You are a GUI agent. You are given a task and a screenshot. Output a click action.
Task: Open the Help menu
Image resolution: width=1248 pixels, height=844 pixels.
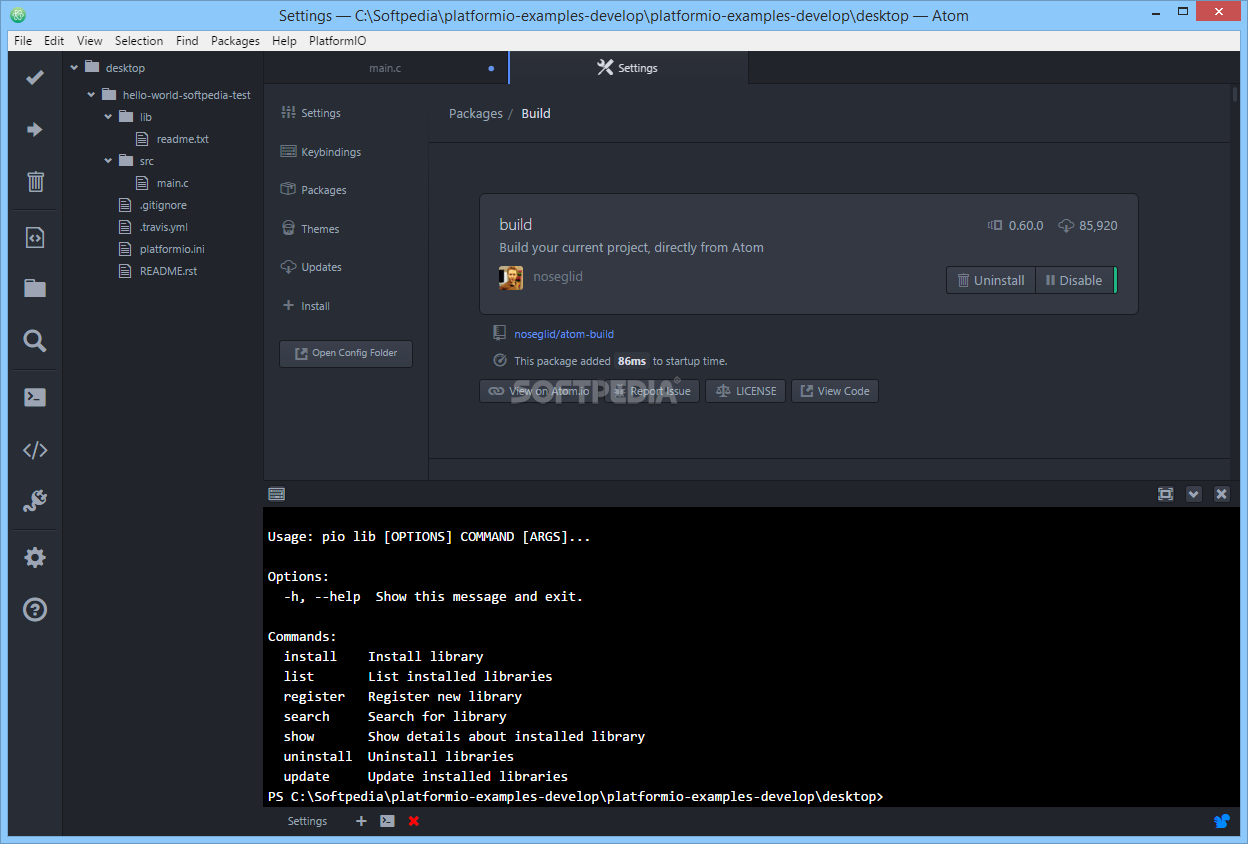(x=284, y=41)
